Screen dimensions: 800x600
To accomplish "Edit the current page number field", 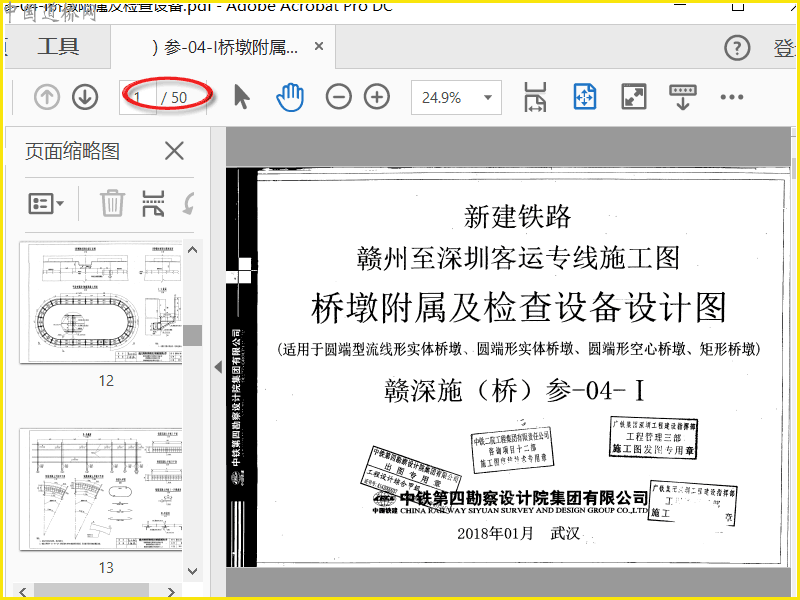I will tap(138, 97).
